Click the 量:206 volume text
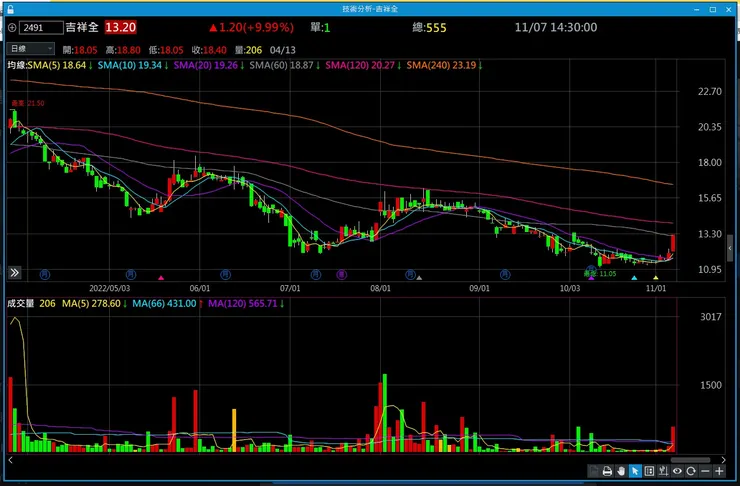 [248, 50]
